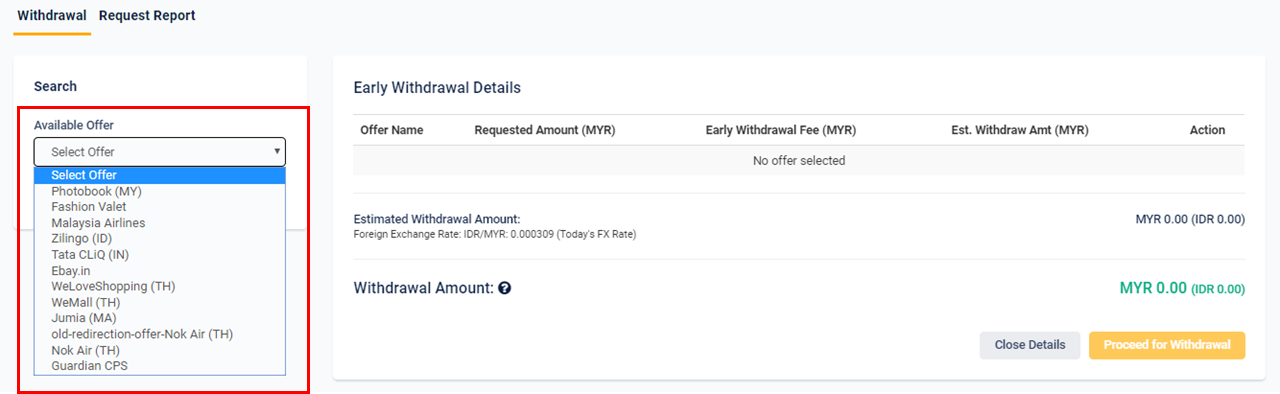This screenshot has height=394, width=1280.
Task: Open the Available Offer dropdown arrow
Action: click(277, 152)
